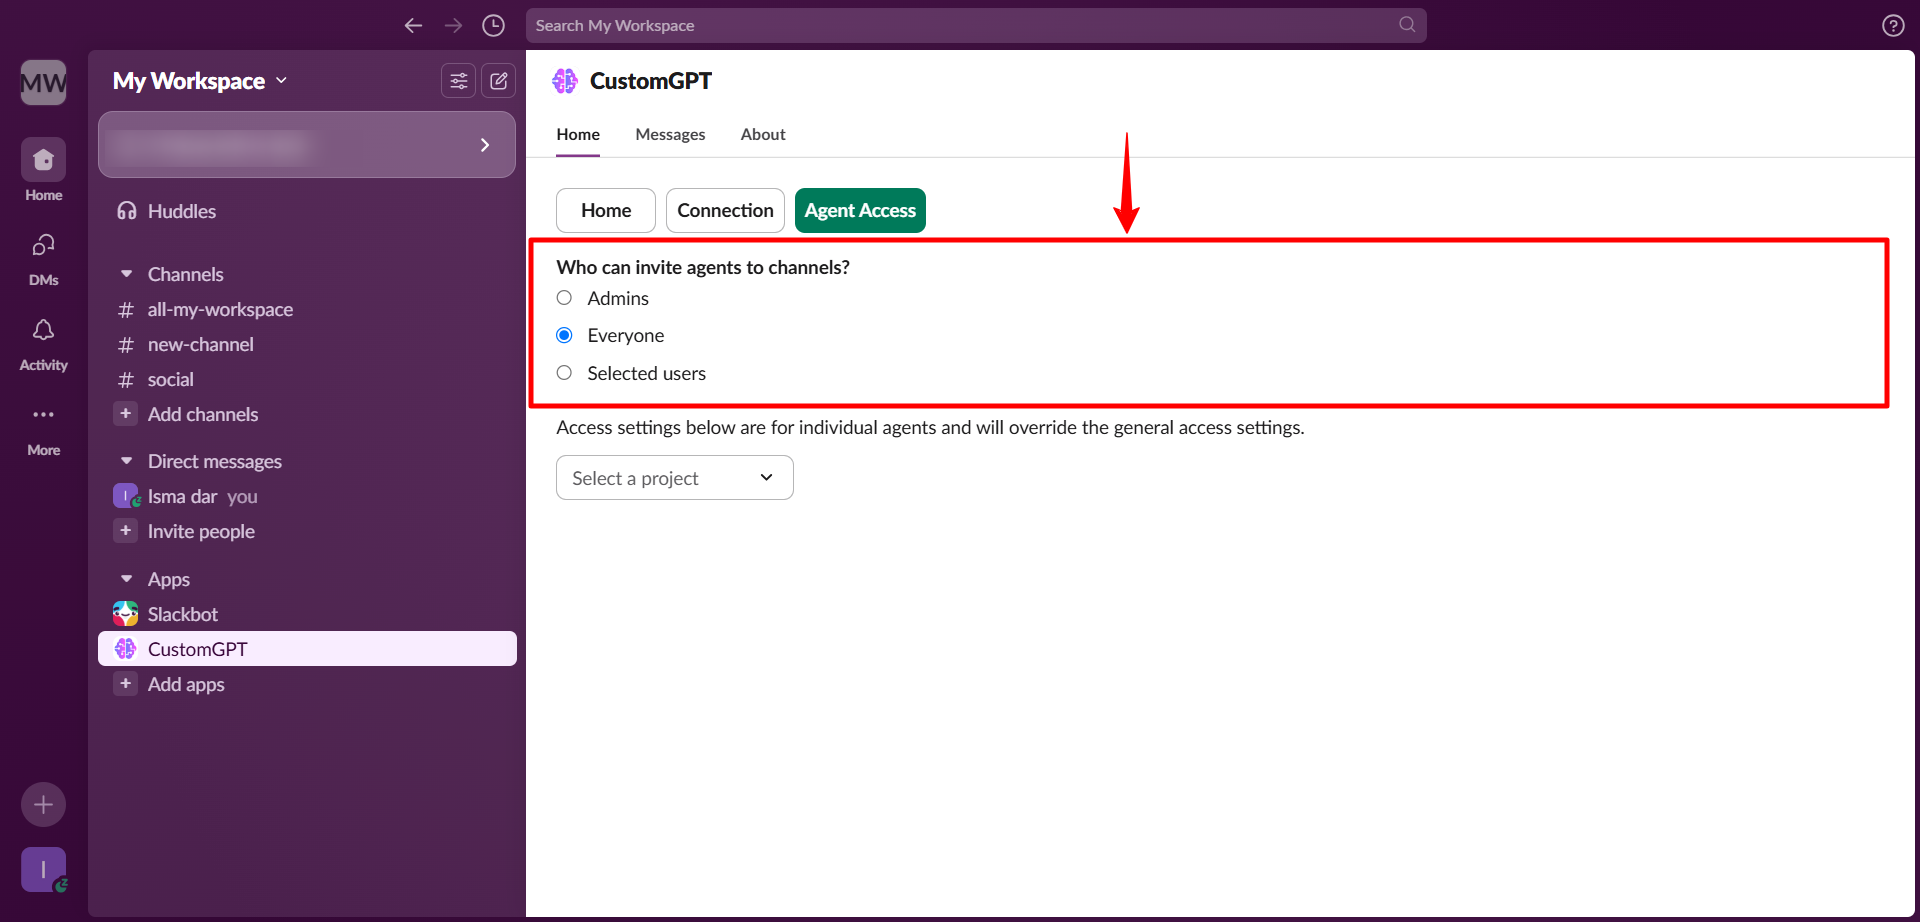Open DMs from the left rail
This screenshot has width=1920, height=922.
point(44,245)
